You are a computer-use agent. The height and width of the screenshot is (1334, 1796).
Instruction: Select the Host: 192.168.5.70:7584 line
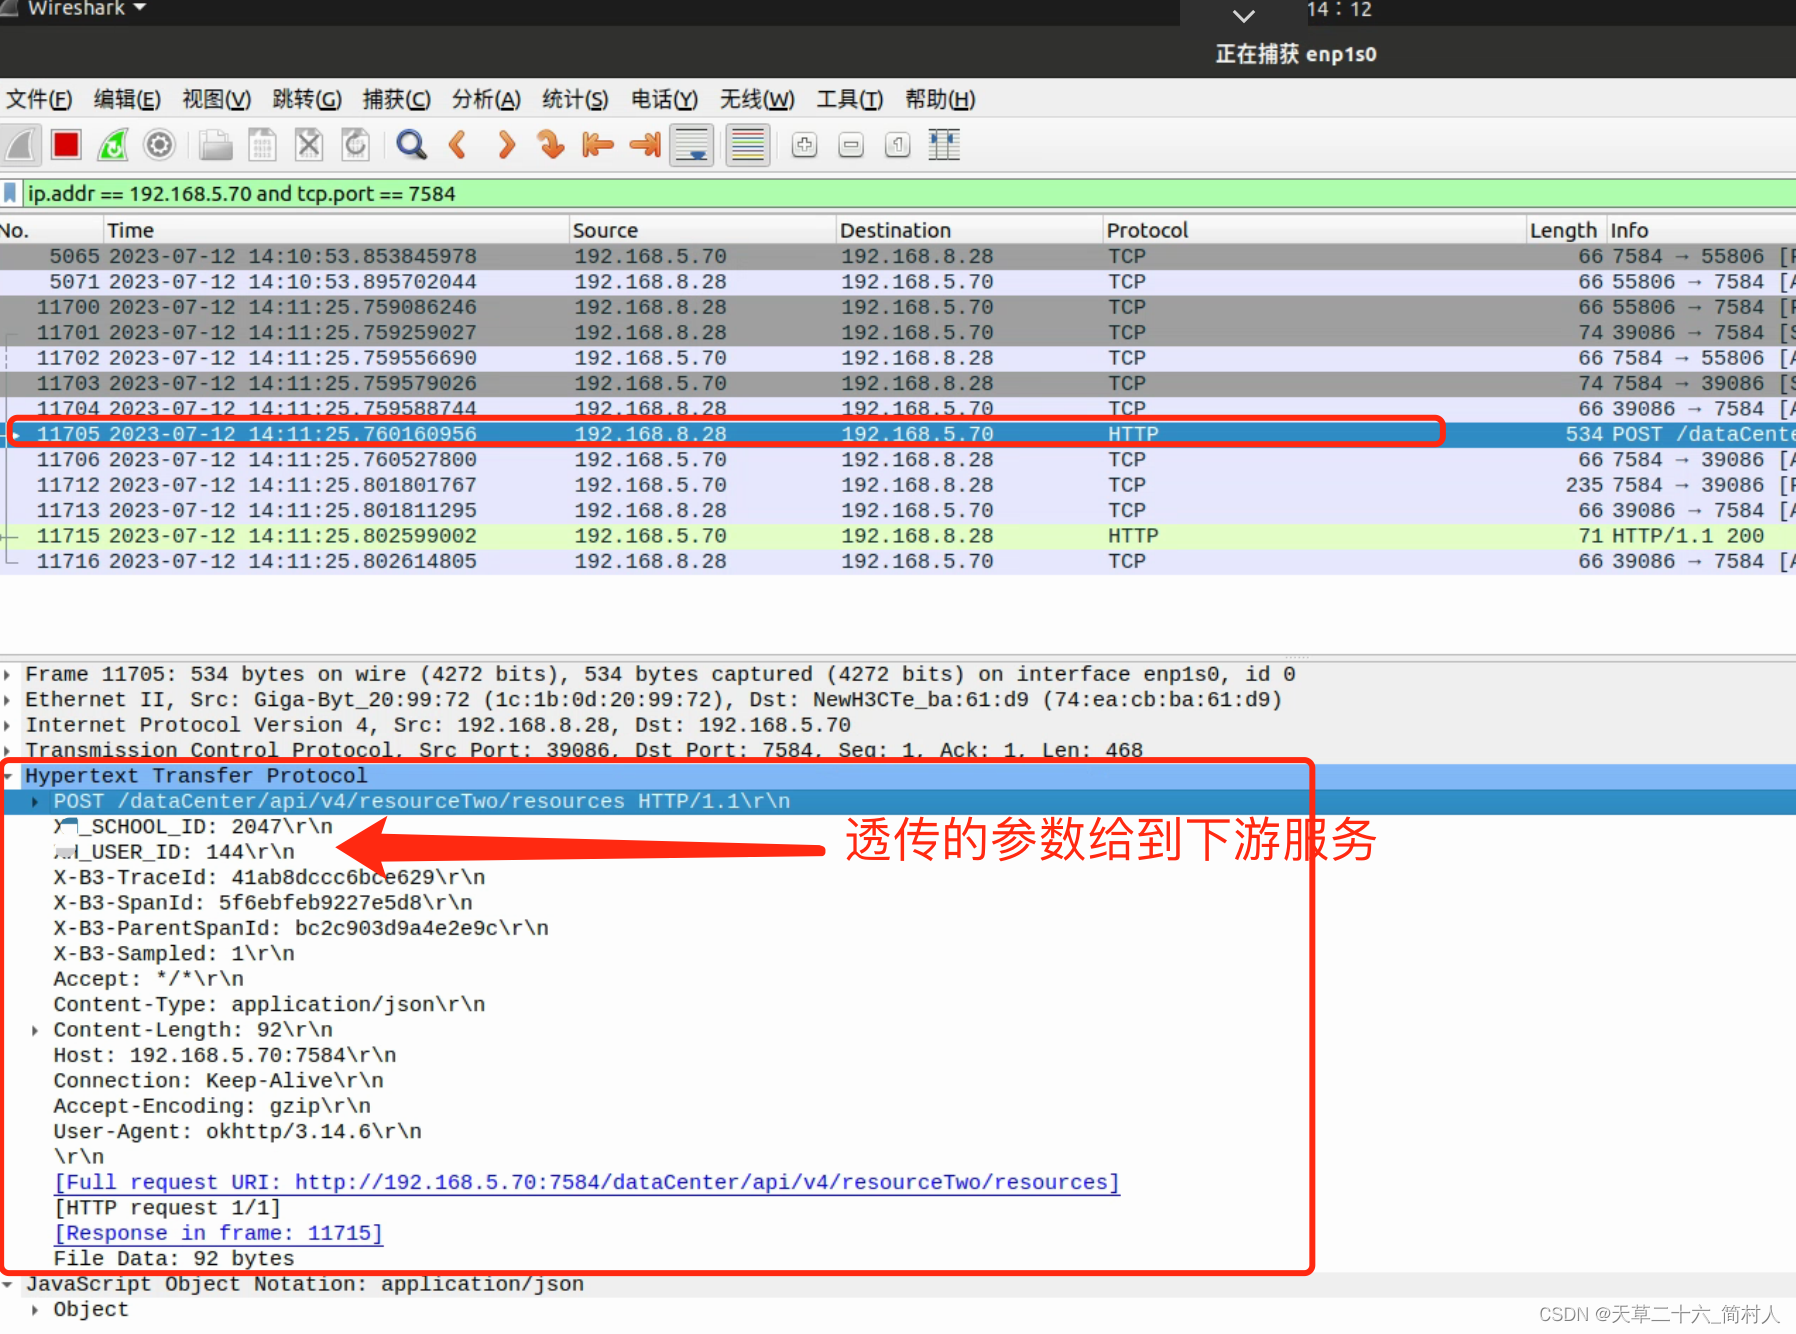tap(225, 1056)
